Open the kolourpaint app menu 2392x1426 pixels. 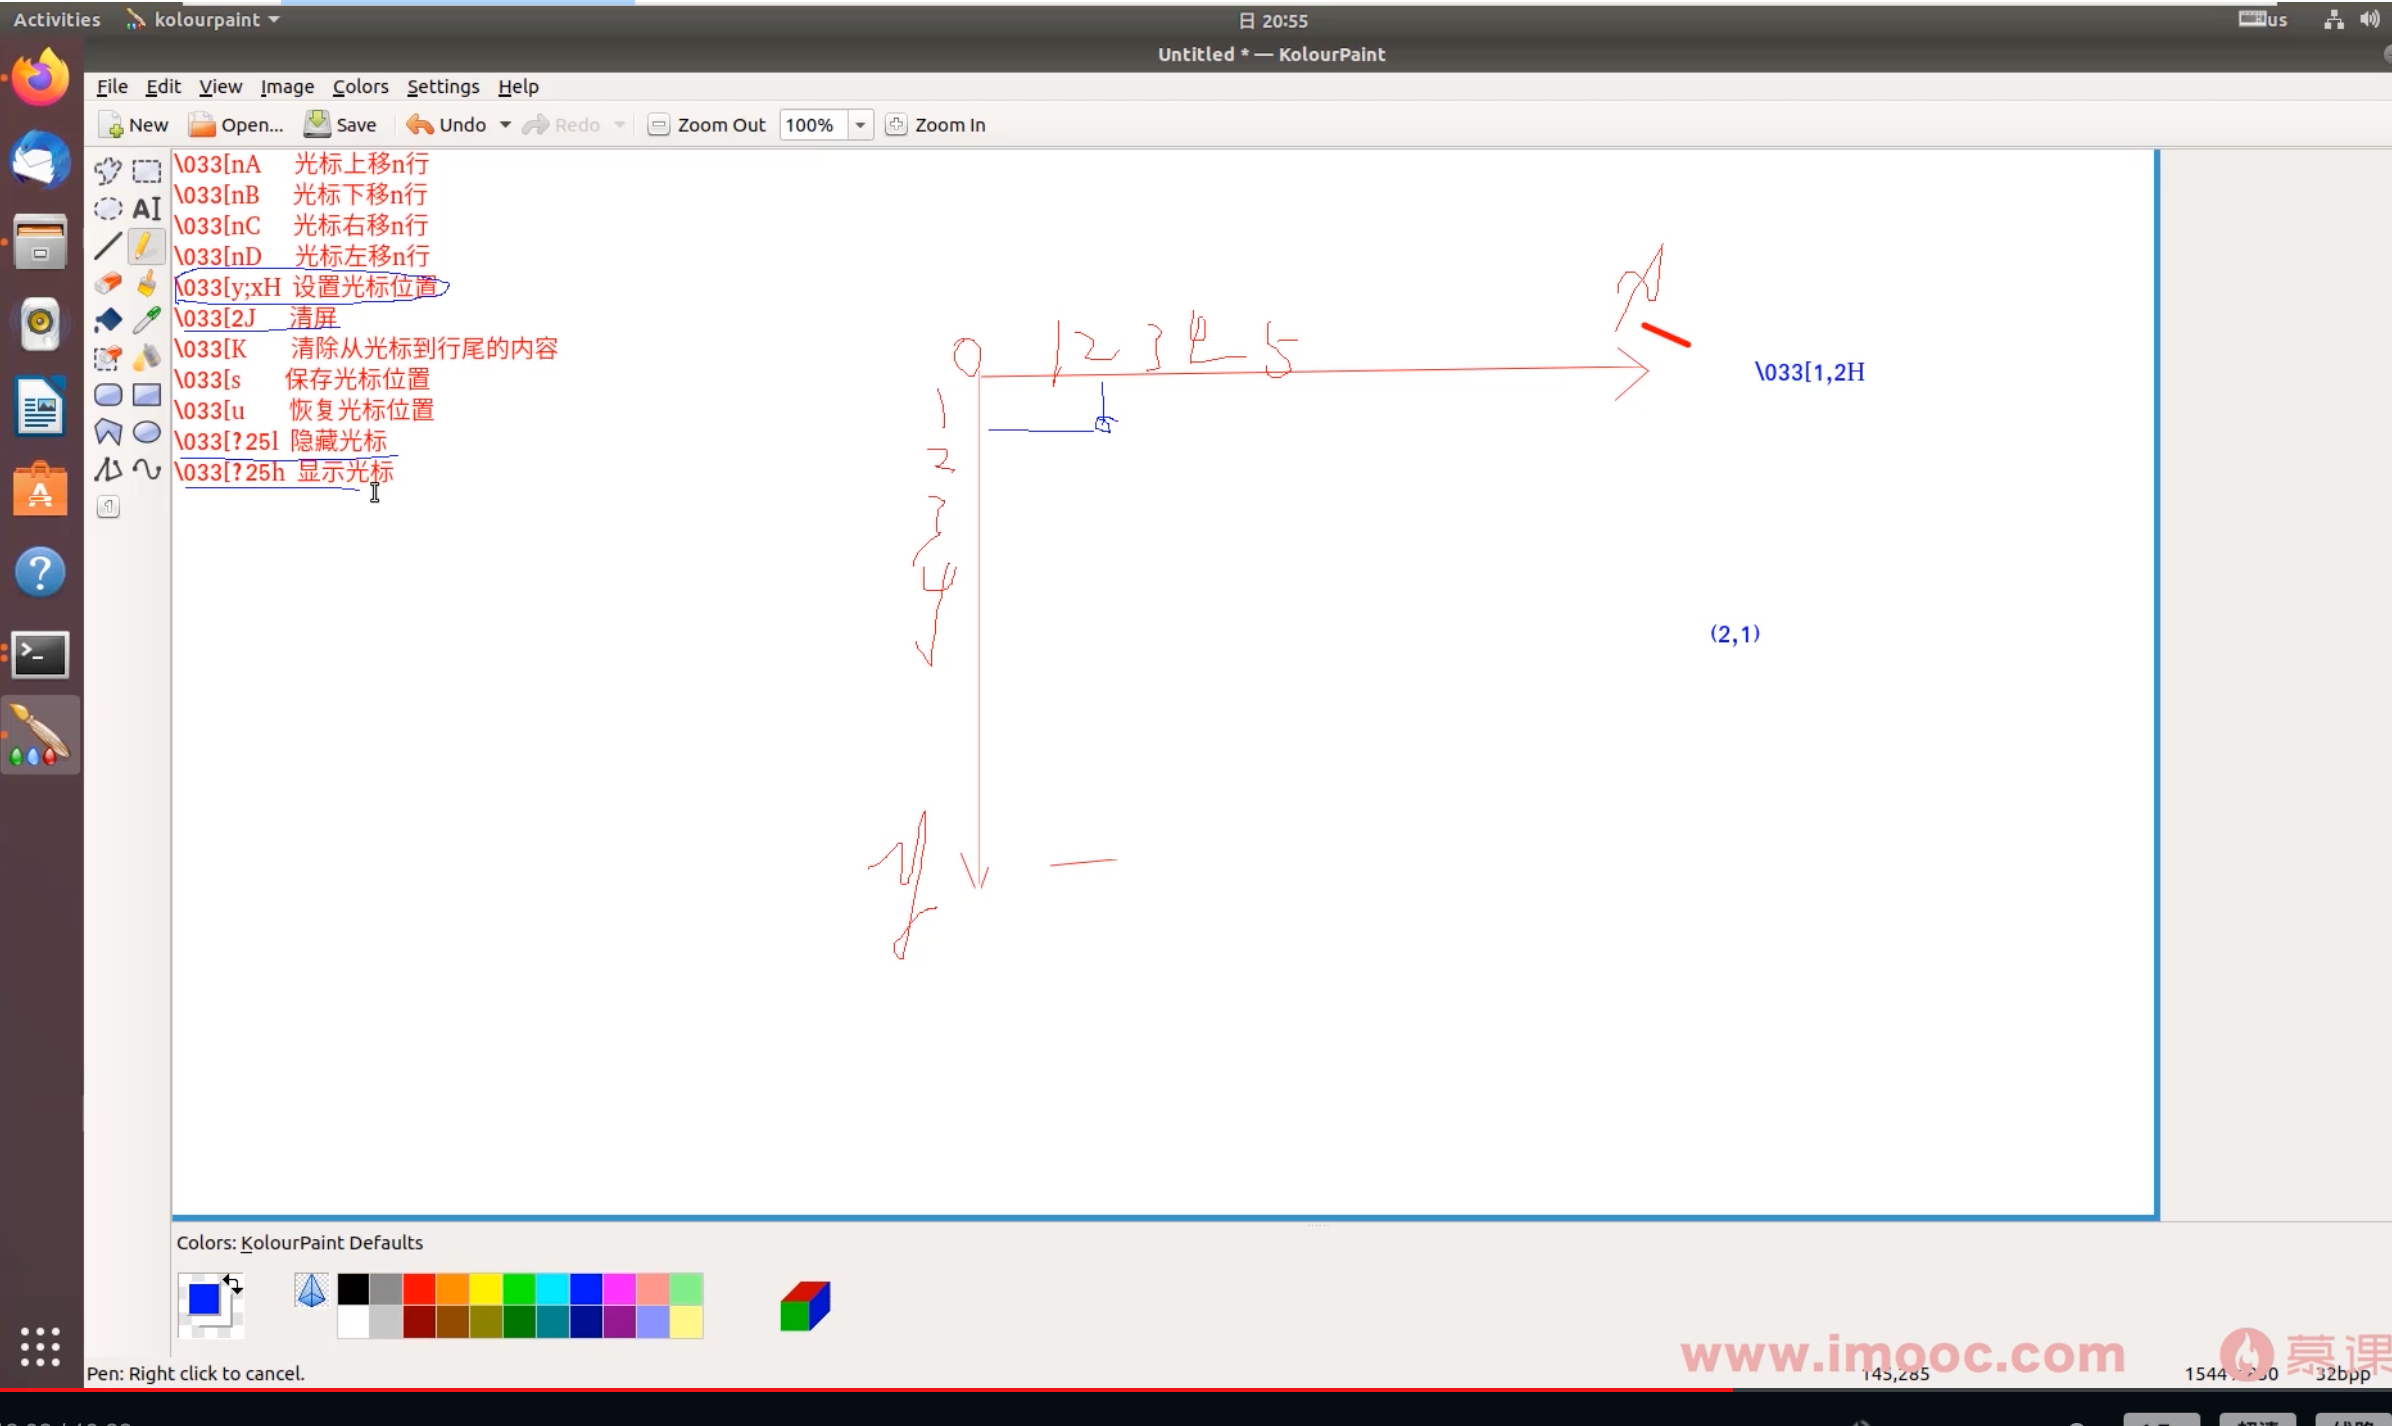click(x=203, y=20)
